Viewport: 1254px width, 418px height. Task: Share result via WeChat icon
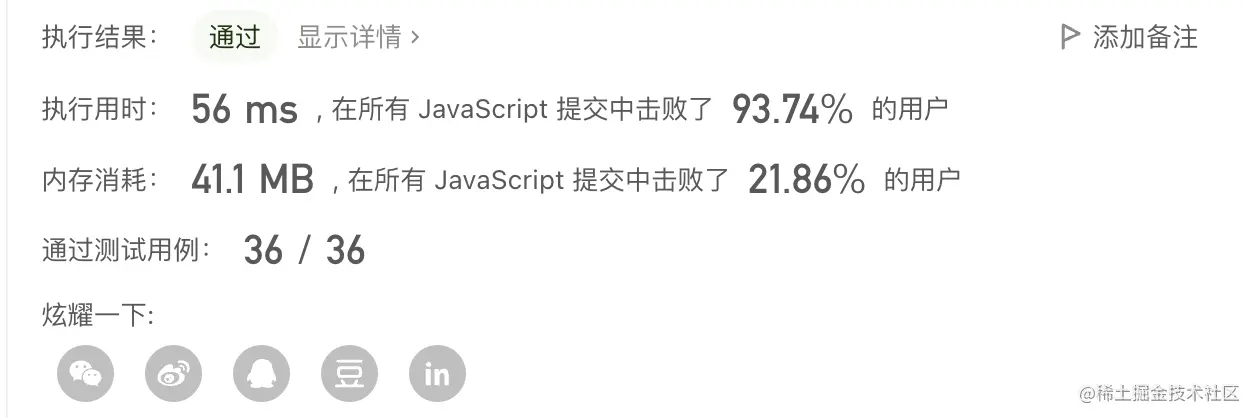(86, 373)
